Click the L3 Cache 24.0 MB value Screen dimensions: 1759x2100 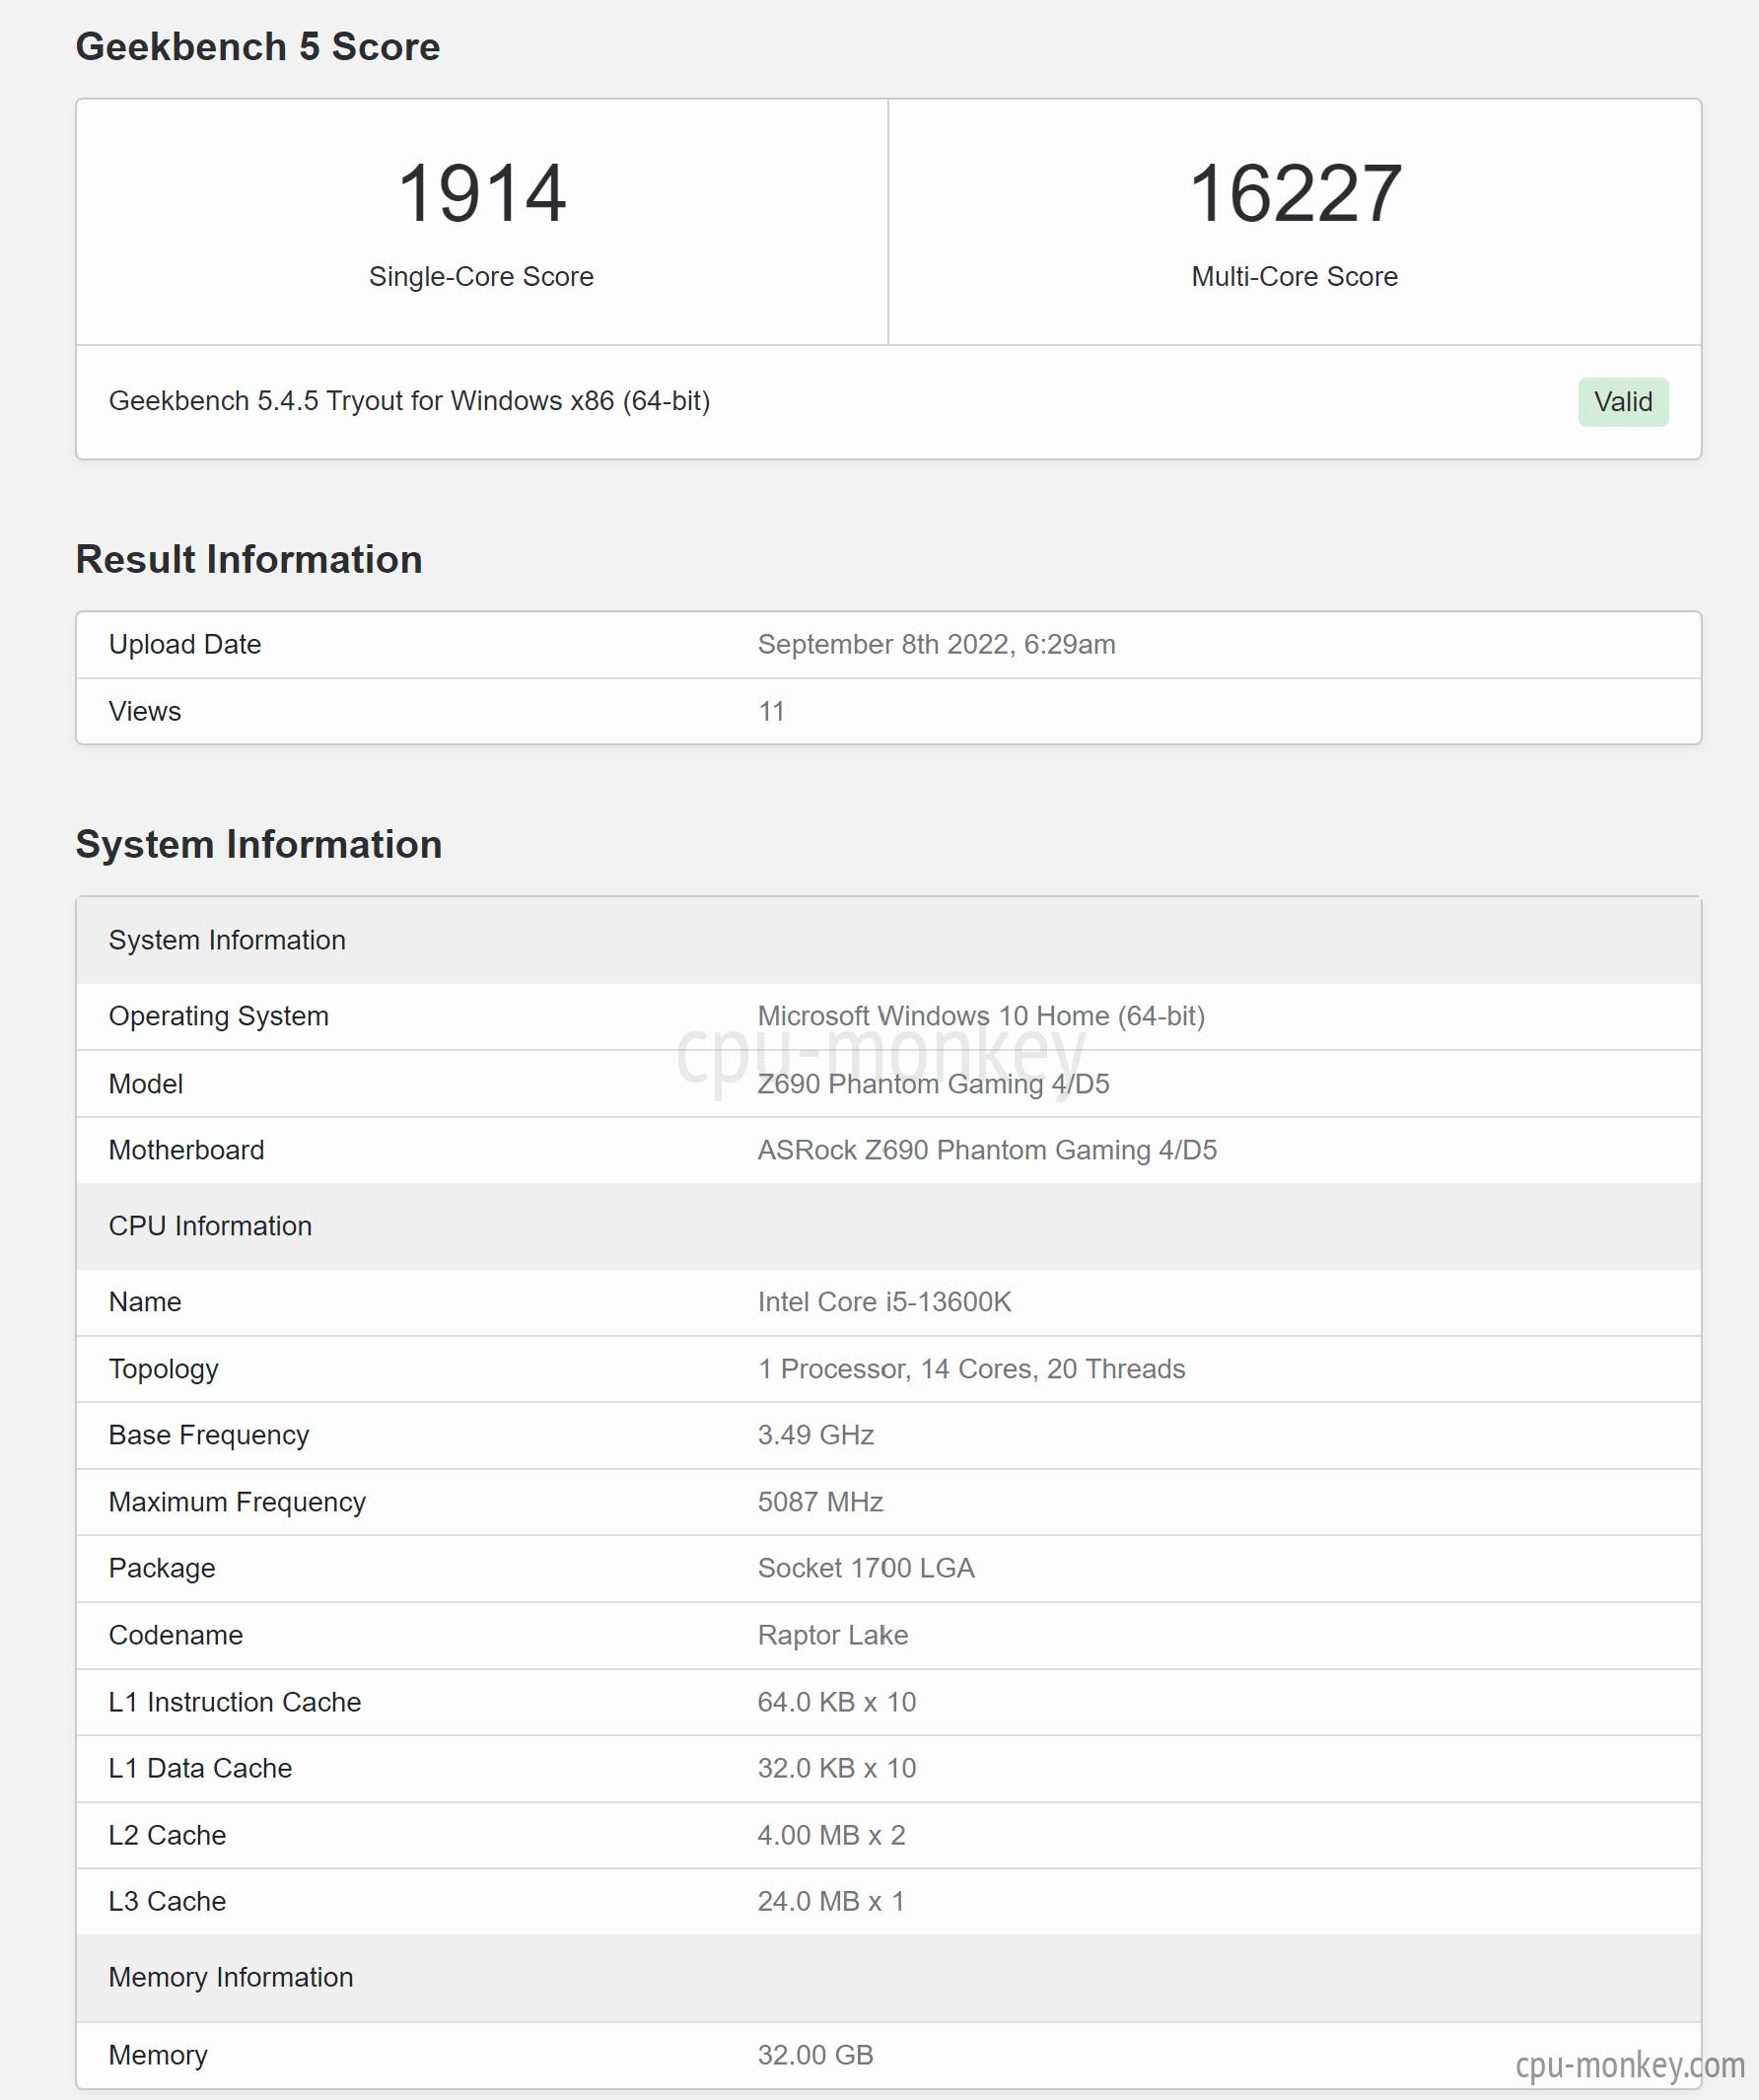pyautogui.click(x=831, y=1901)
